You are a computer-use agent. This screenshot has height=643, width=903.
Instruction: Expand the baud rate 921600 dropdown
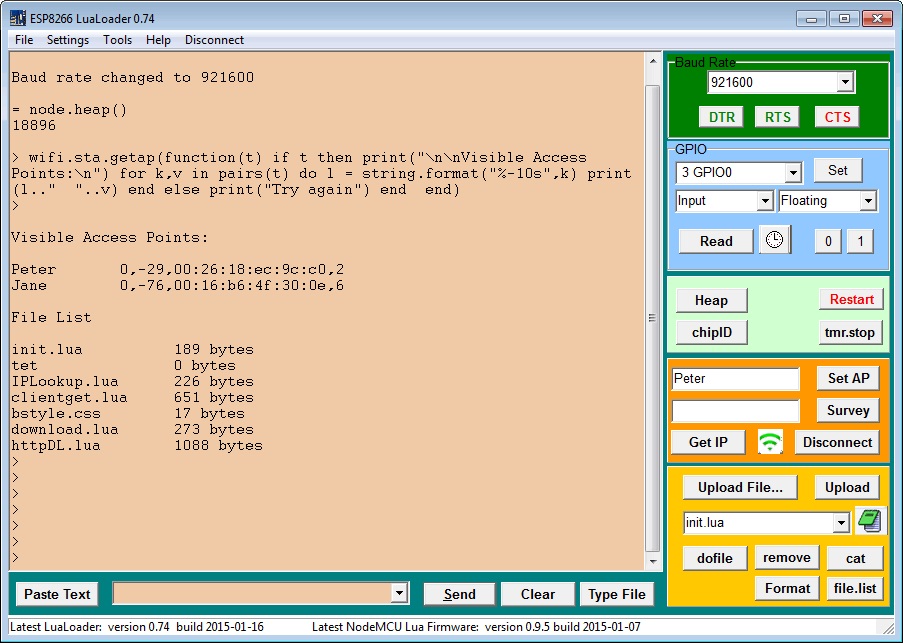(845, 82)
